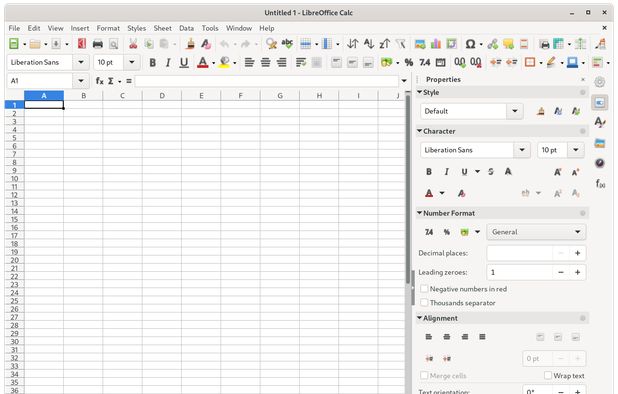The height and width of the screenshot is (394, 618).
Task: Insert a chart using toolbar icon
Action: pos(436,44)
